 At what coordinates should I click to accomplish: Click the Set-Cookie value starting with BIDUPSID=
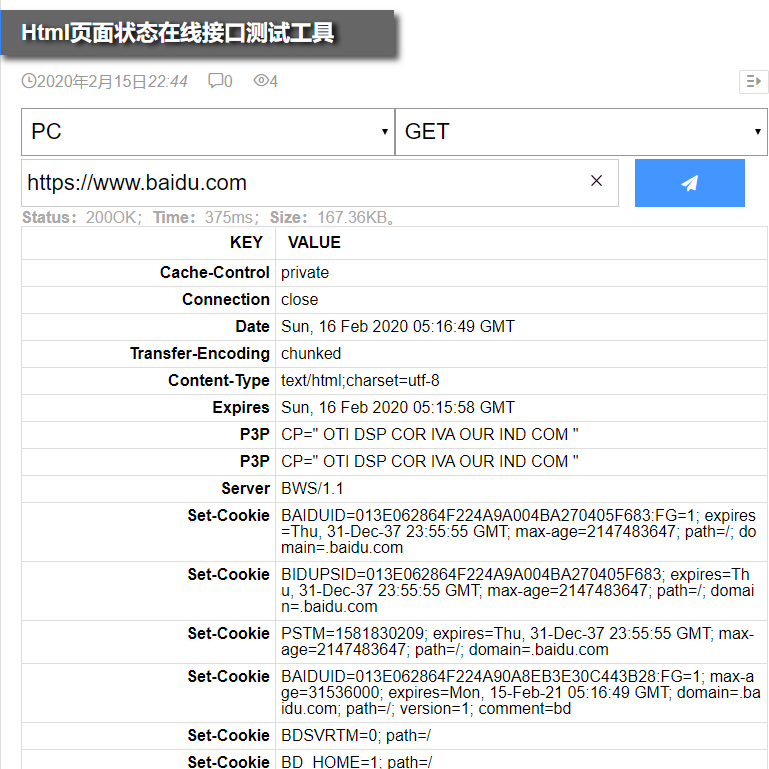[517, 590]
